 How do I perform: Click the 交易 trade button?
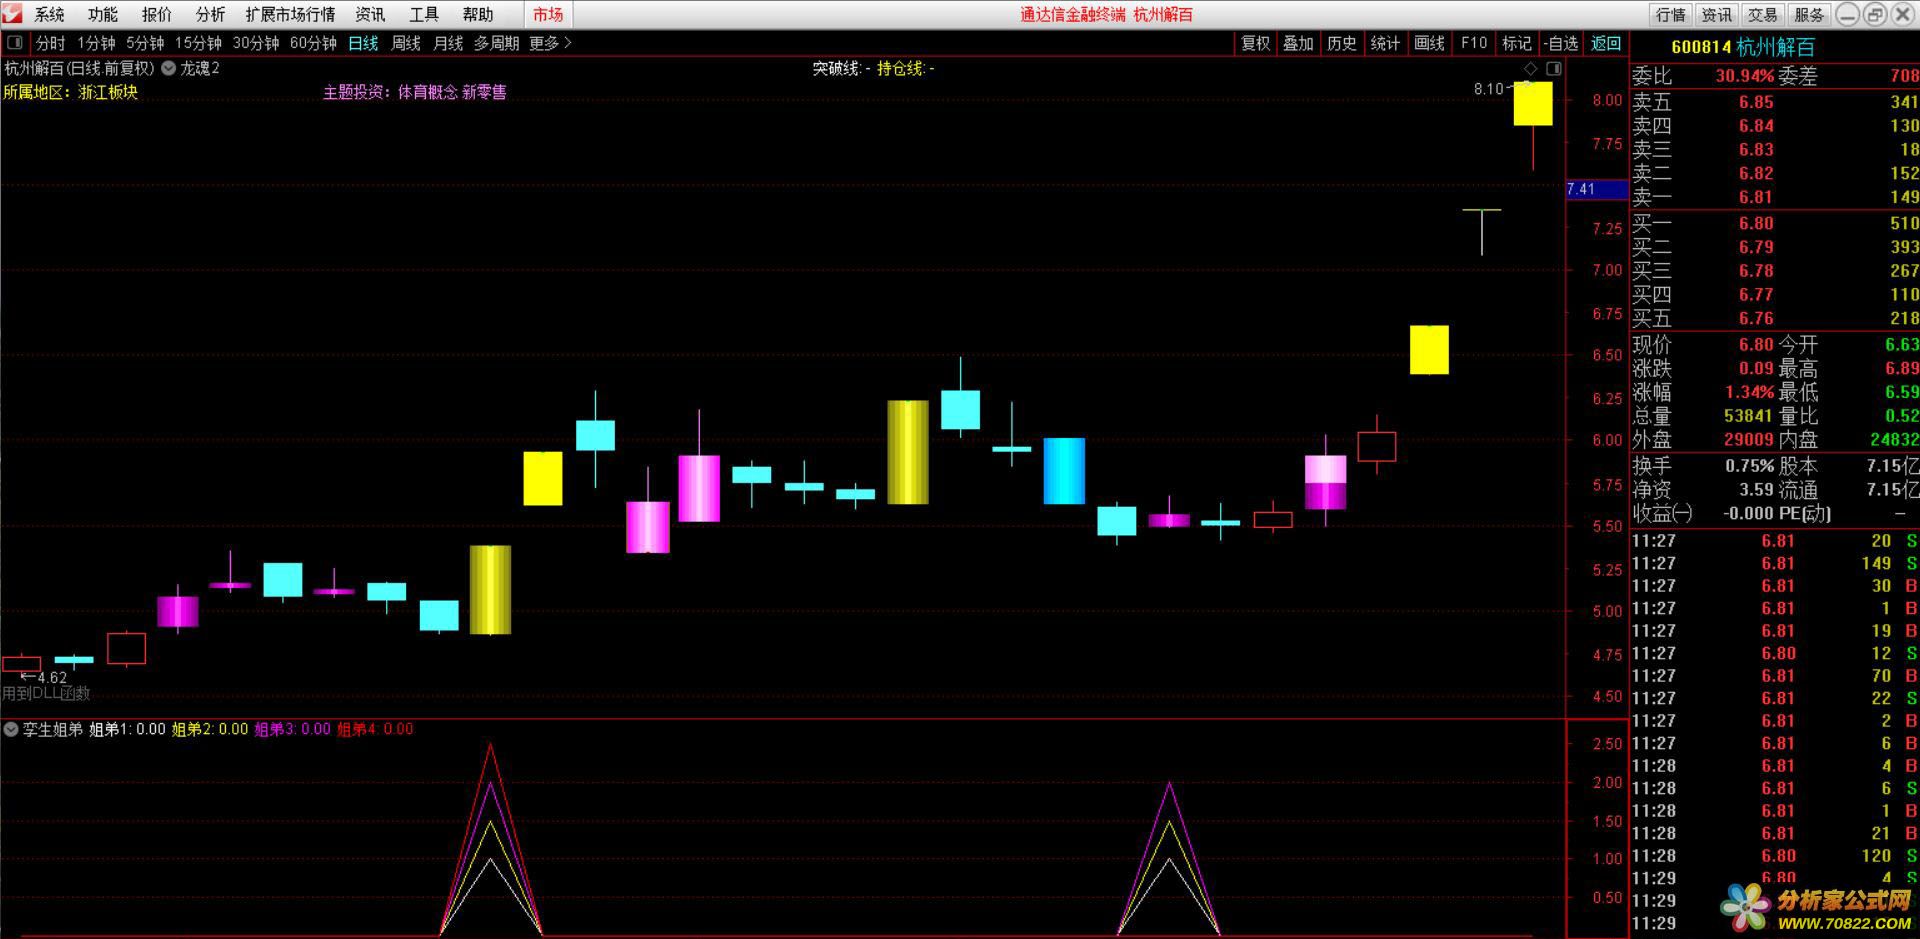(x=1763, y=14)
